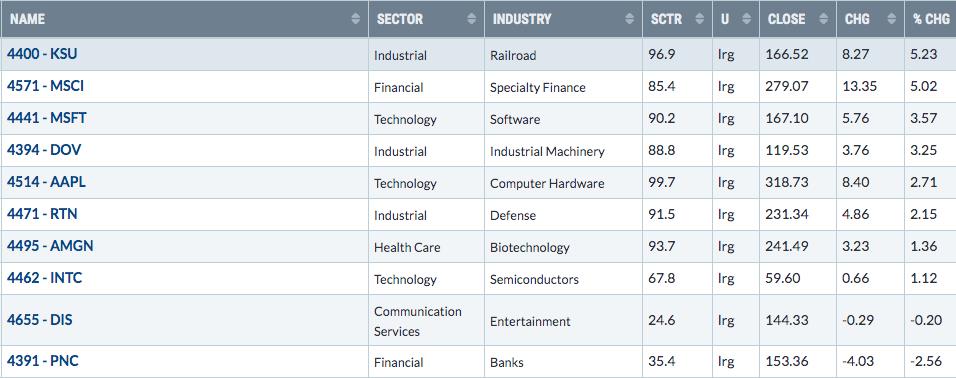This screenshot has height=378, width=956.
Task: Open the 4462 - INTC link
Action: pyautogui.click(x=45, y=278)
